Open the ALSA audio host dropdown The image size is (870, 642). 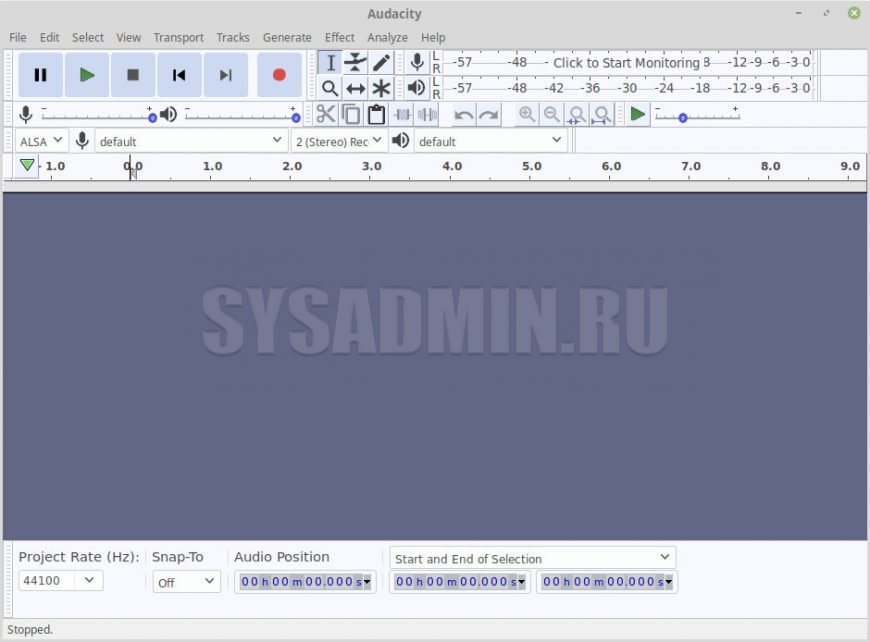tap(41, 141)
